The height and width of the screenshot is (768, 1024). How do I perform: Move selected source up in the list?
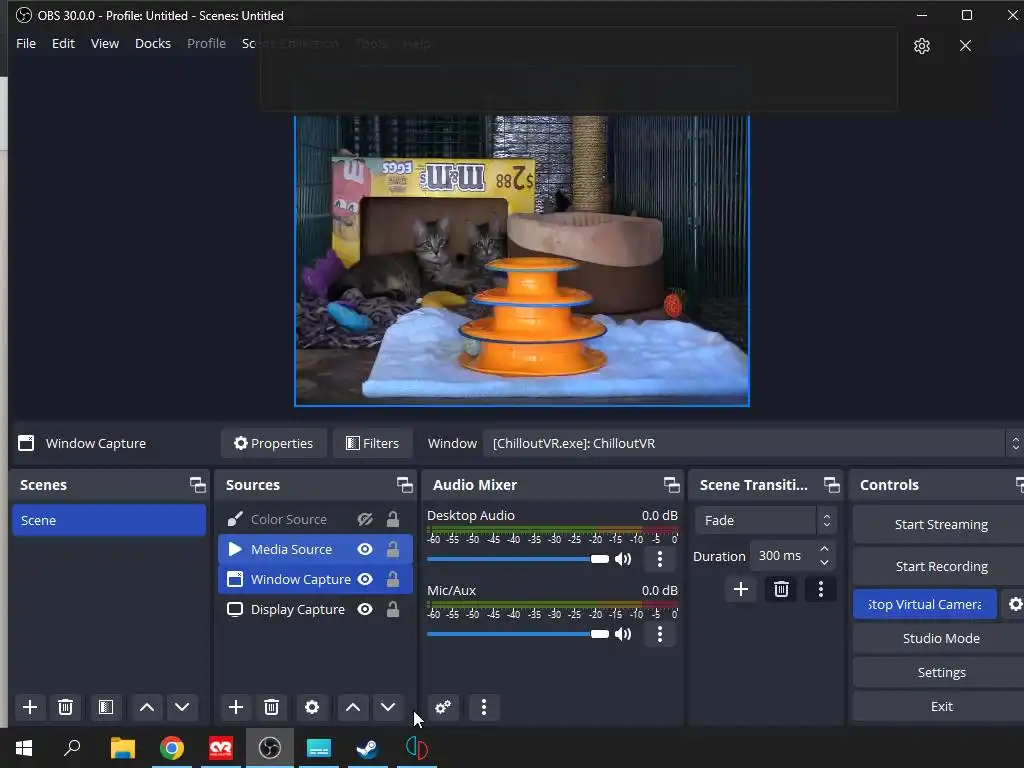click(352, 707)
